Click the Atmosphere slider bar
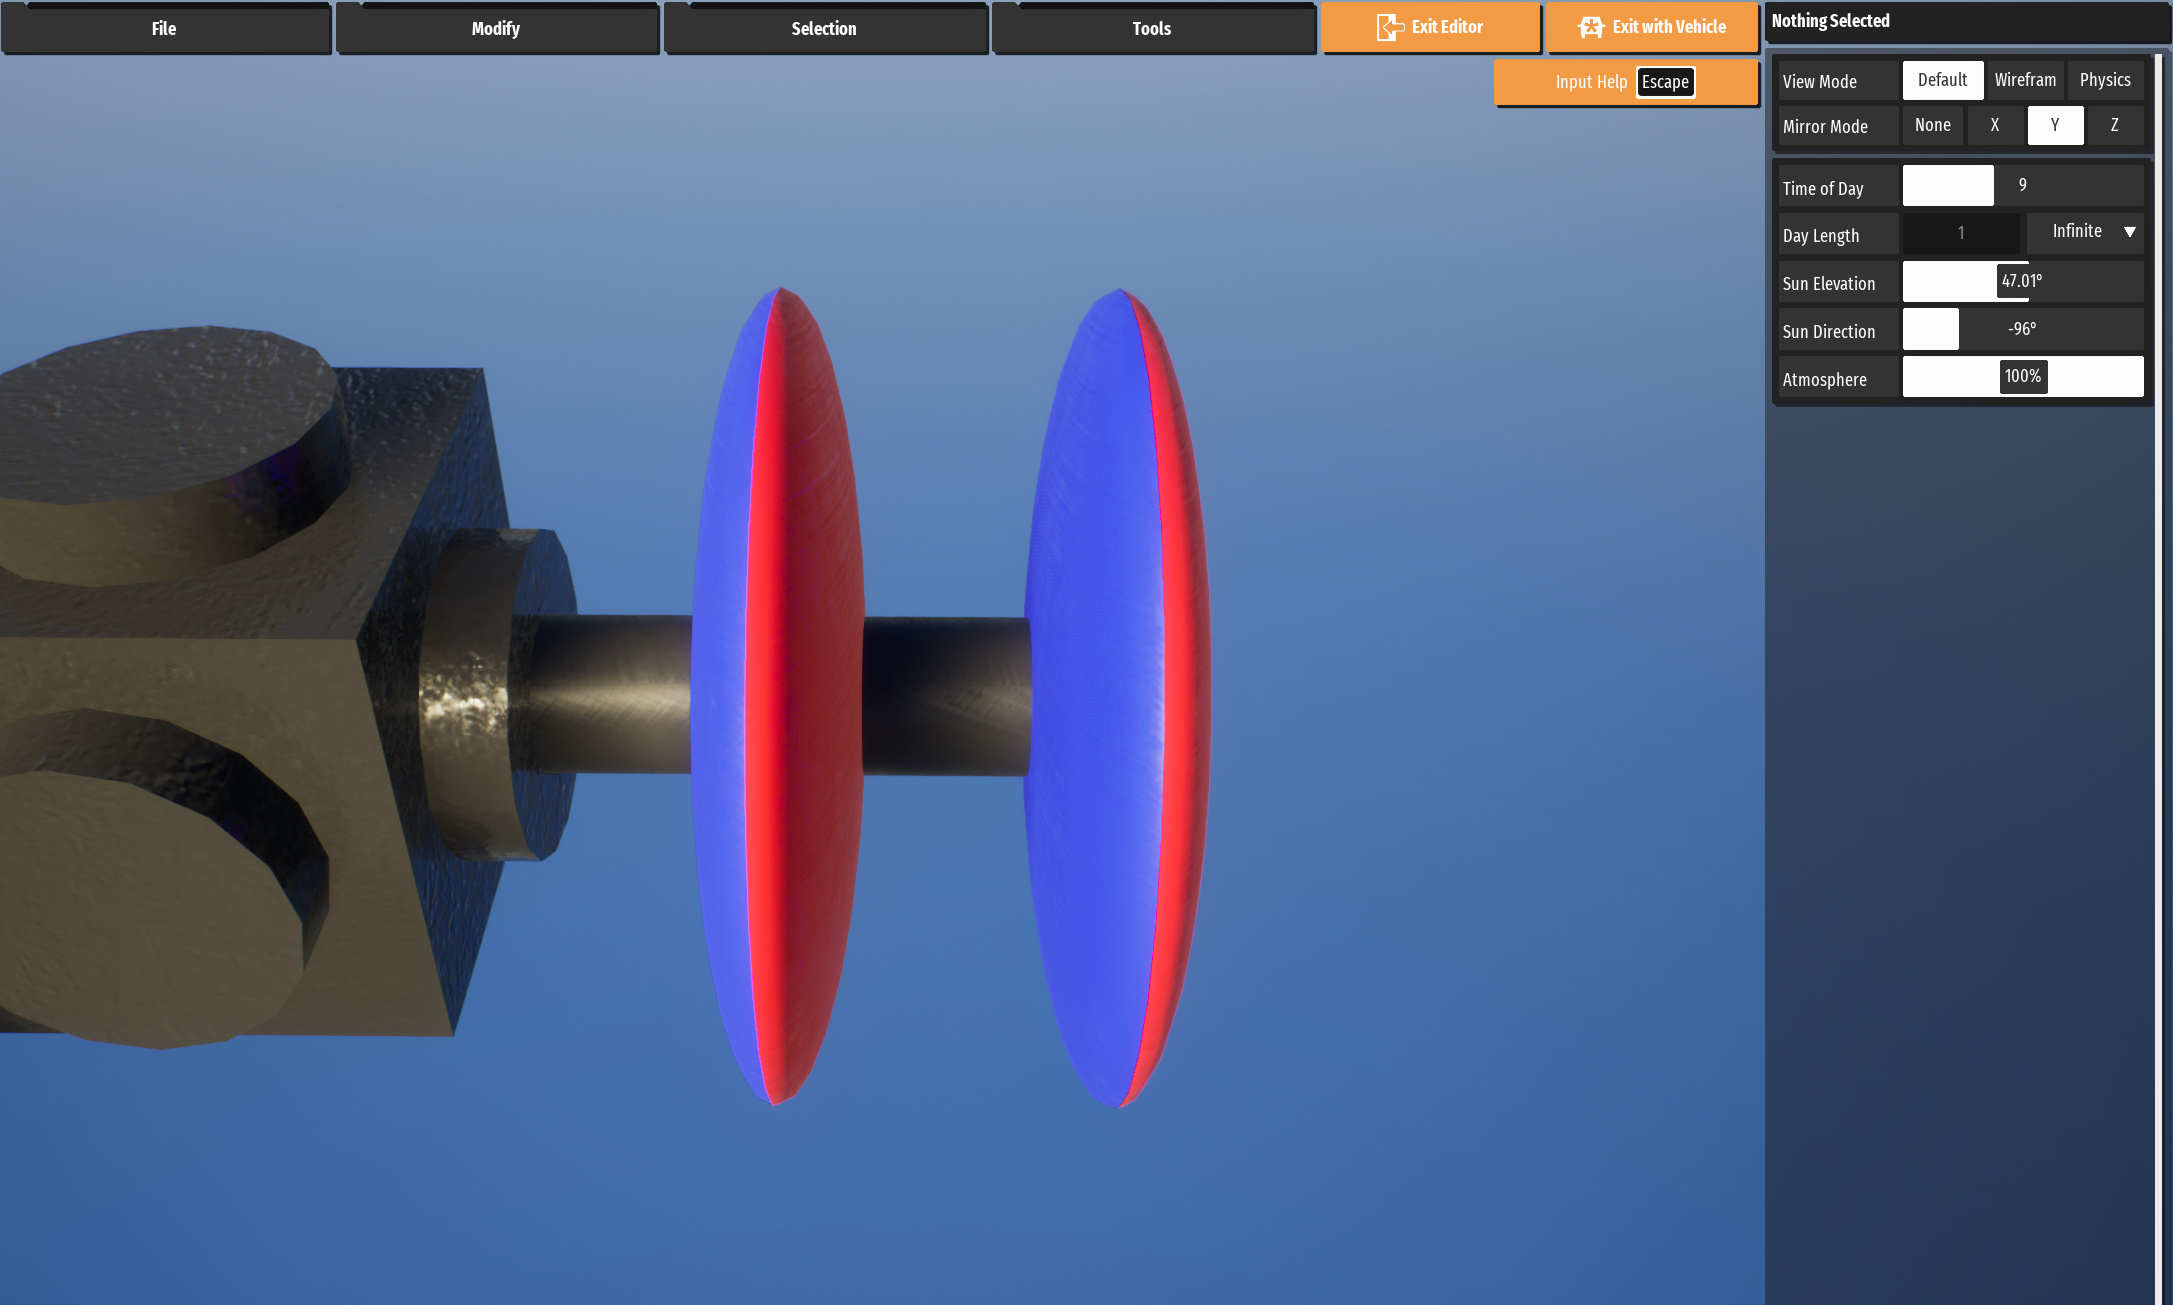Screen dimensions: 2173x1305 coord(2022,377)
